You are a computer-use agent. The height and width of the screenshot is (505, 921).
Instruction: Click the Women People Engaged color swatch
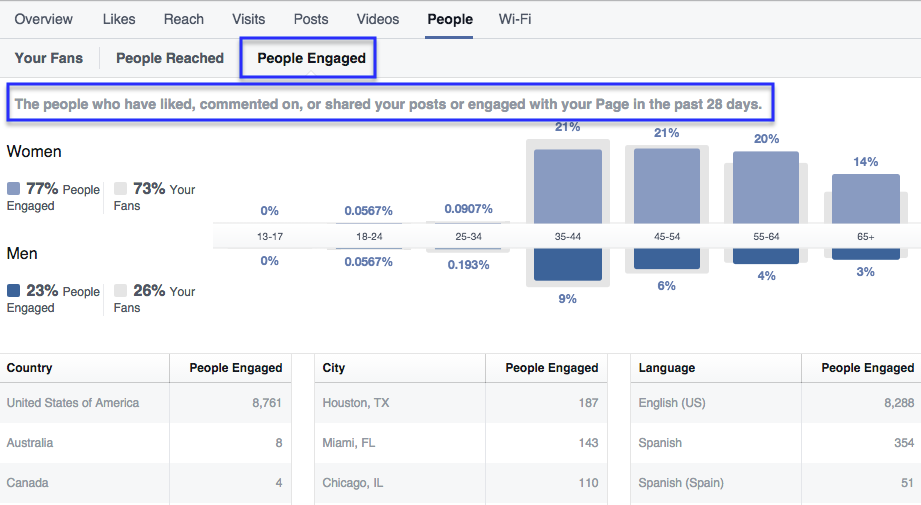(13, 189)
